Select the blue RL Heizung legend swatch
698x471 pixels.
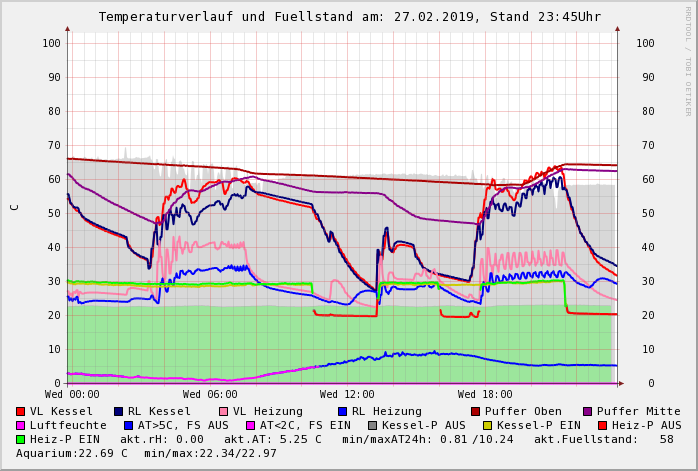[x=342, y=411]
